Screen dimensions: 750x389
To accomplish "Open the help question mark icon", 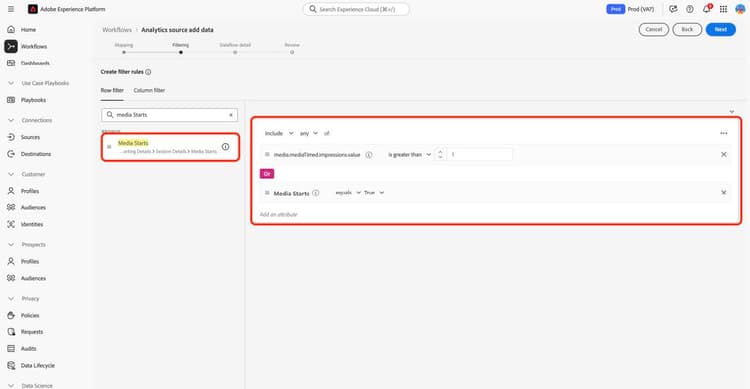I will click(x=690, y=9).
